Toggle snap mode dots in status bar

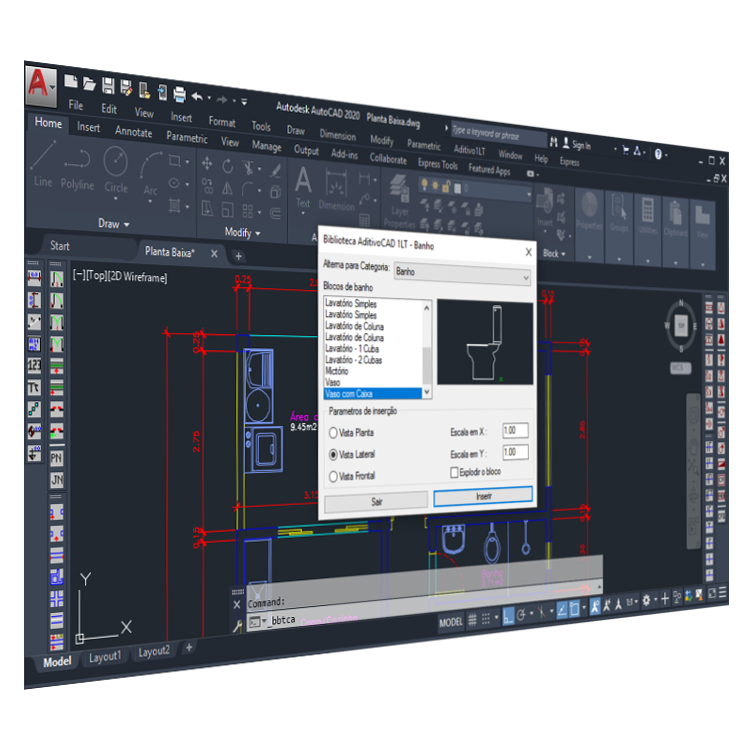tap(486, 618)
